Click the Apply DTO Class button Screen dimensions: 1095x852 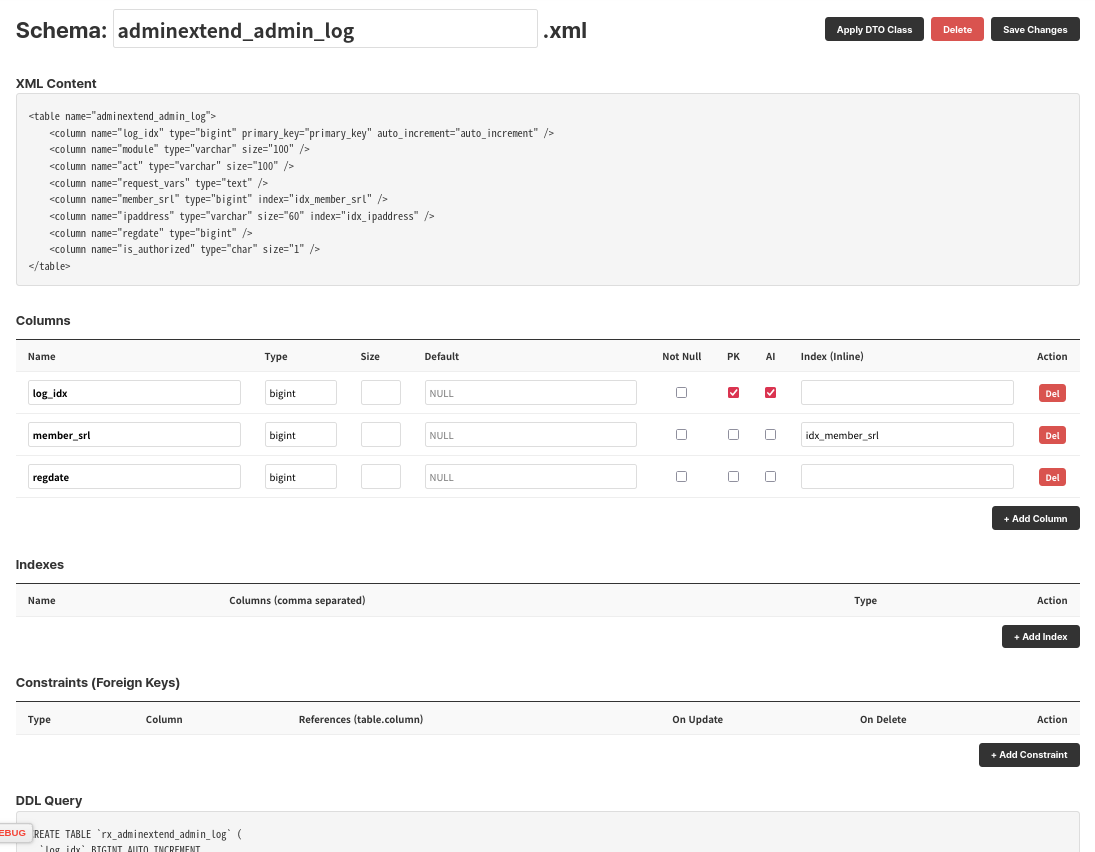873,29
